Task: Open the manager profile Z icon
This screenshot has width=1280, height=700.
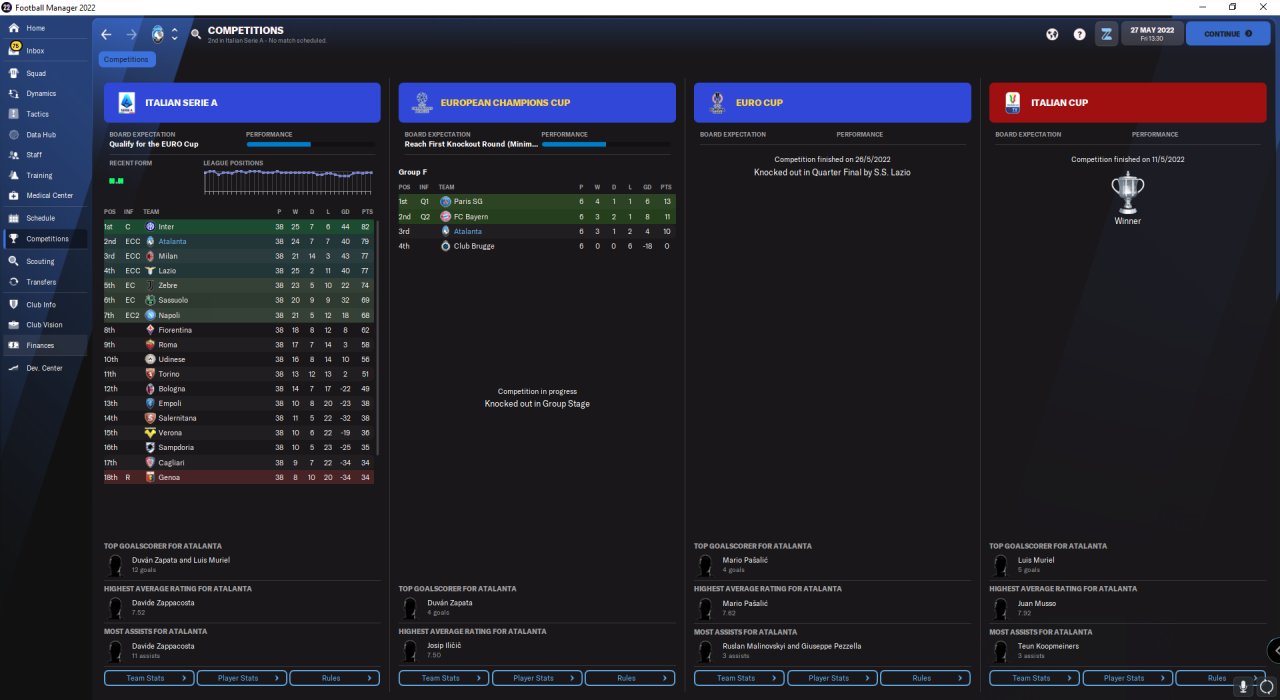Action: pos(1106,34)
